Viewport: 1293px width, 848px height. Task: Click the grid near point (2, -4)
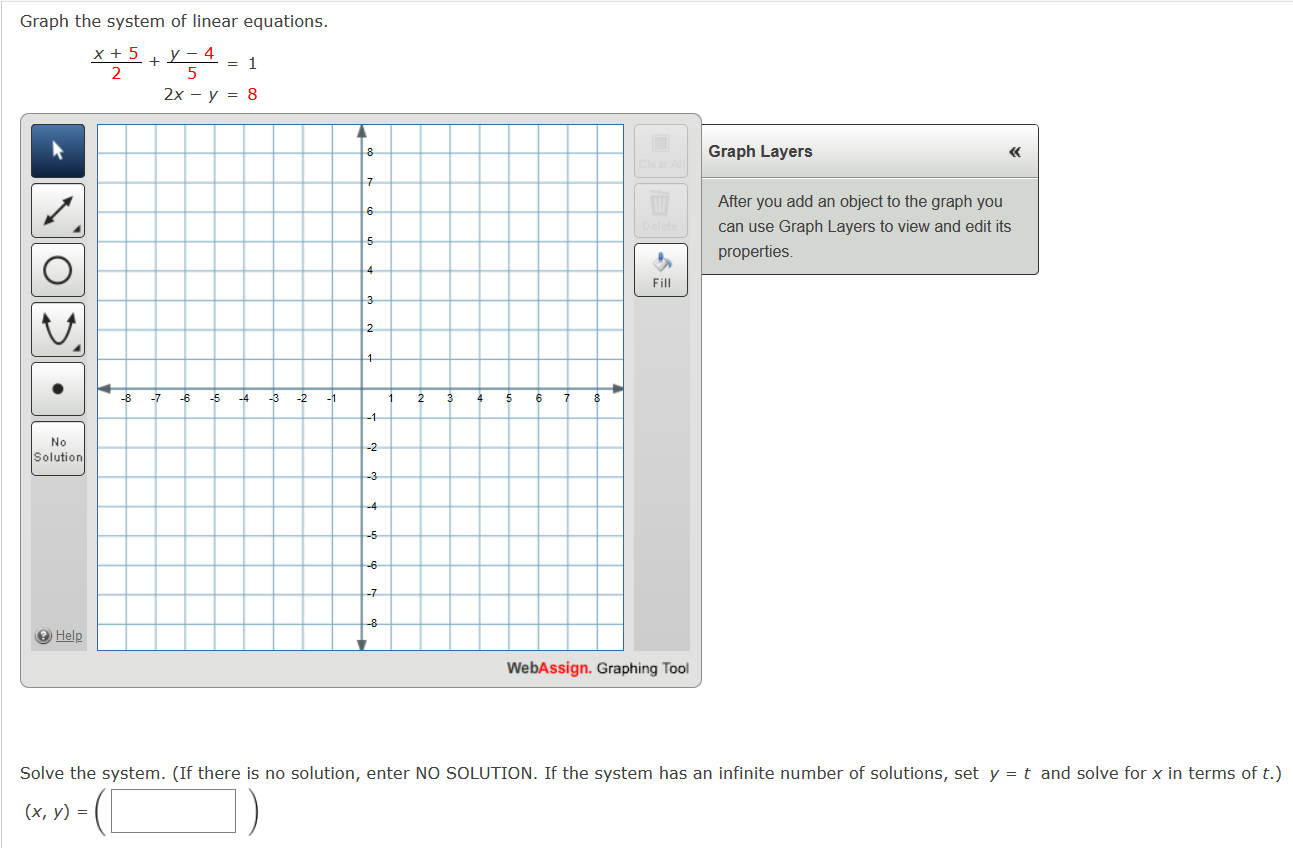point(419,507)
